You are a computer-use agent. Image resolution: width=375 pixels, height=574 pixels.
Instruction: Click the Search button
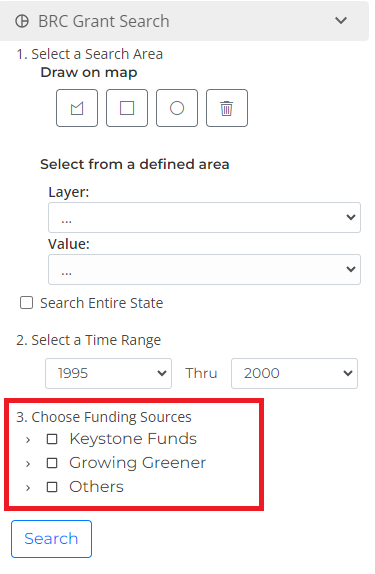click(x=51, y=539)
